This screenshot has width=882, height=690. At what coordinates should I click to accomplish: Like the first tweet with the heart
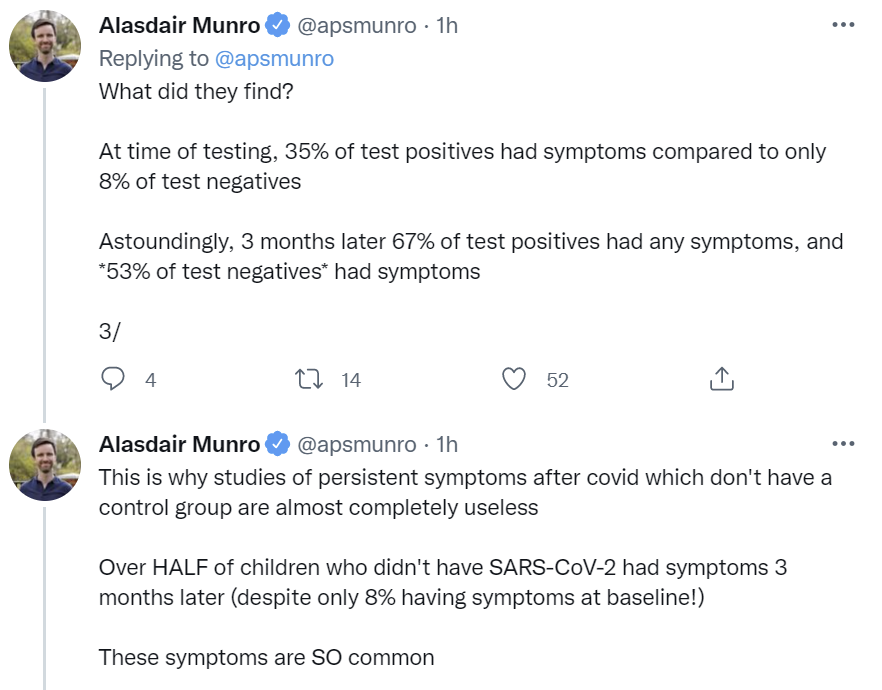click(x=514, y=379)
